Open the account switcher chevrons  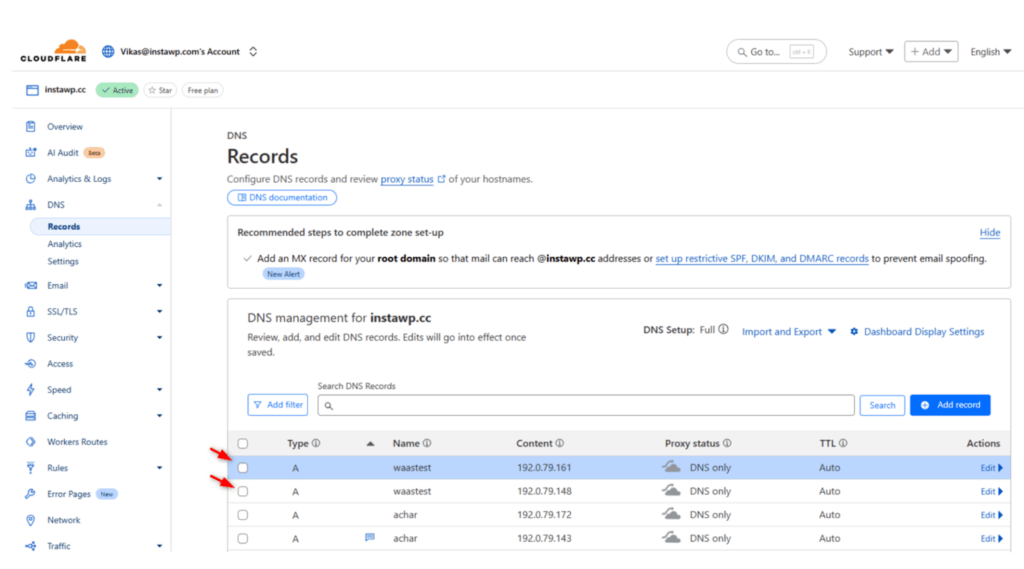(253, 52)
